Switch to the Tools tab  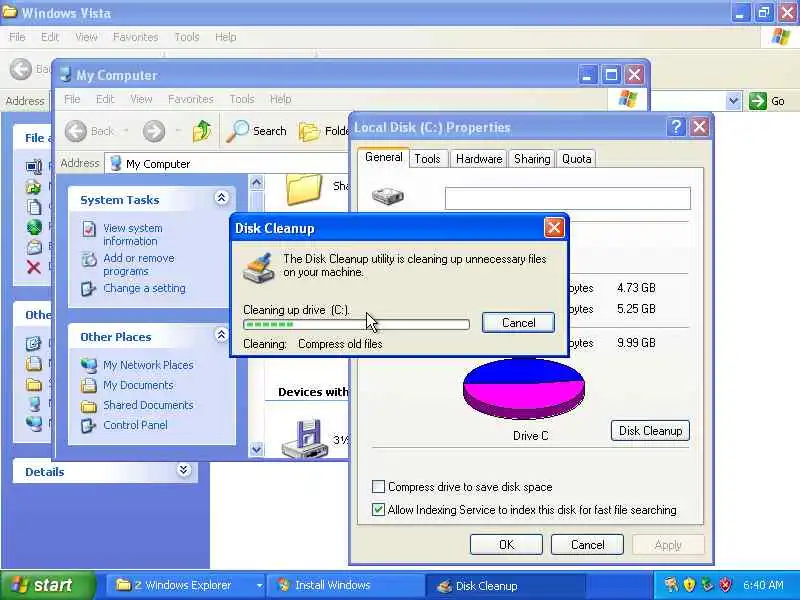427,159
